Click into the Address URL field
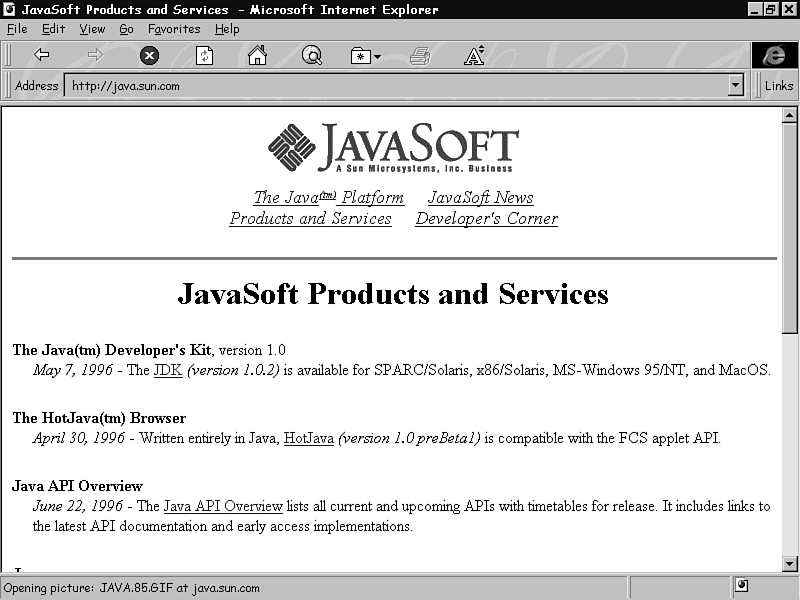The height and width of the screenshot is (600, 800). tap(396, 85)
